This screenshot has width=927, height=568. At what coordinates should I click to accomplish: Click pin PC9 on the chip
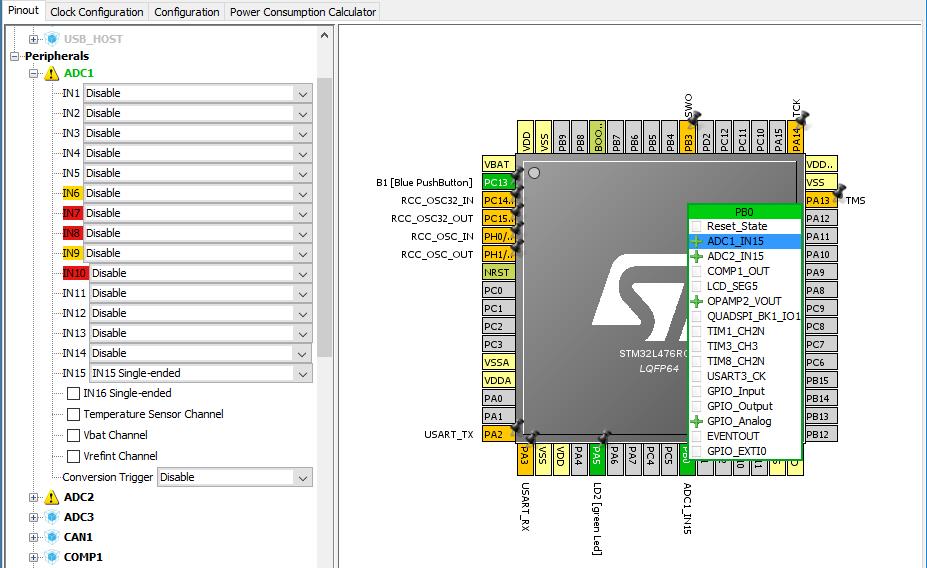[x=821, y=309]
